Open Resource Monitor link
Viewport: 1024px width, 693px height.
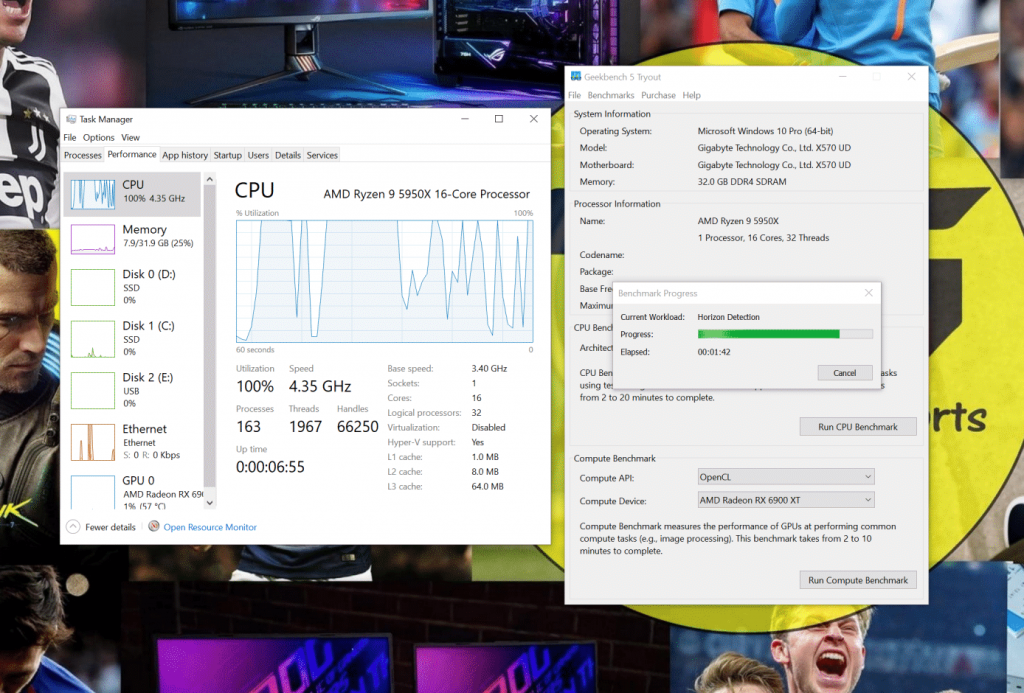click(210, 527)
